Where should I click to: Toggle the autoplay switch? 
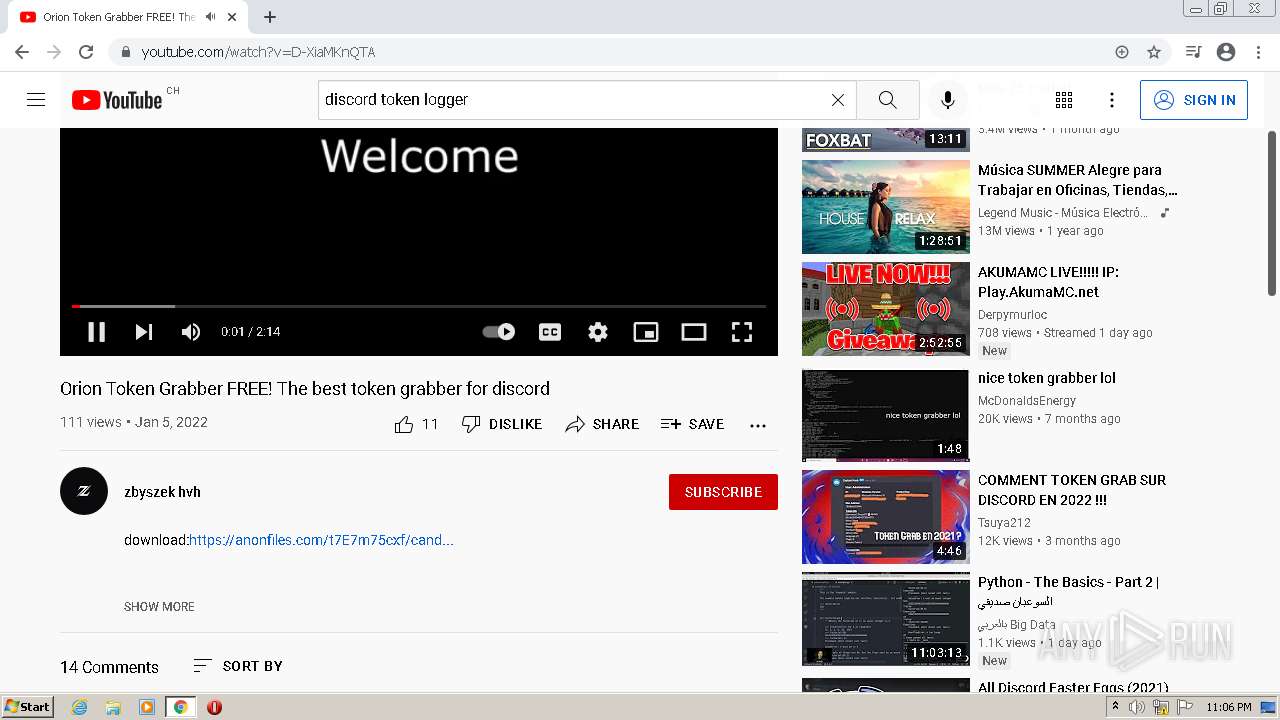[499, 332]
